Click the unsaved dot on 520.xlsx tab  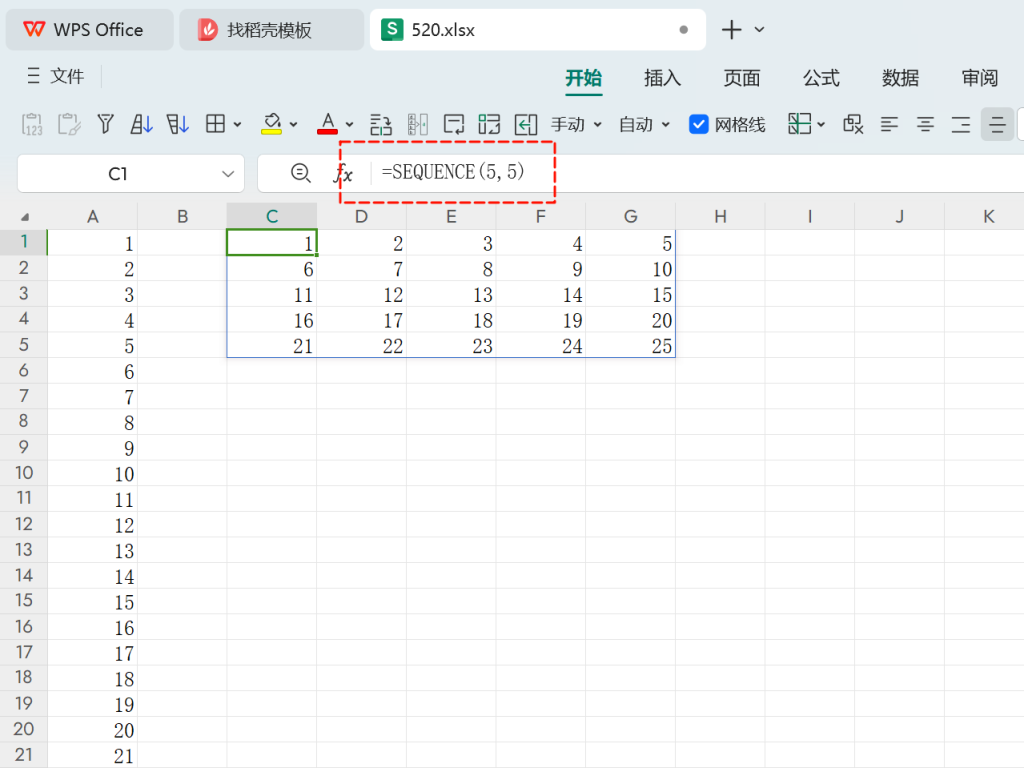(x=683, y=29)
